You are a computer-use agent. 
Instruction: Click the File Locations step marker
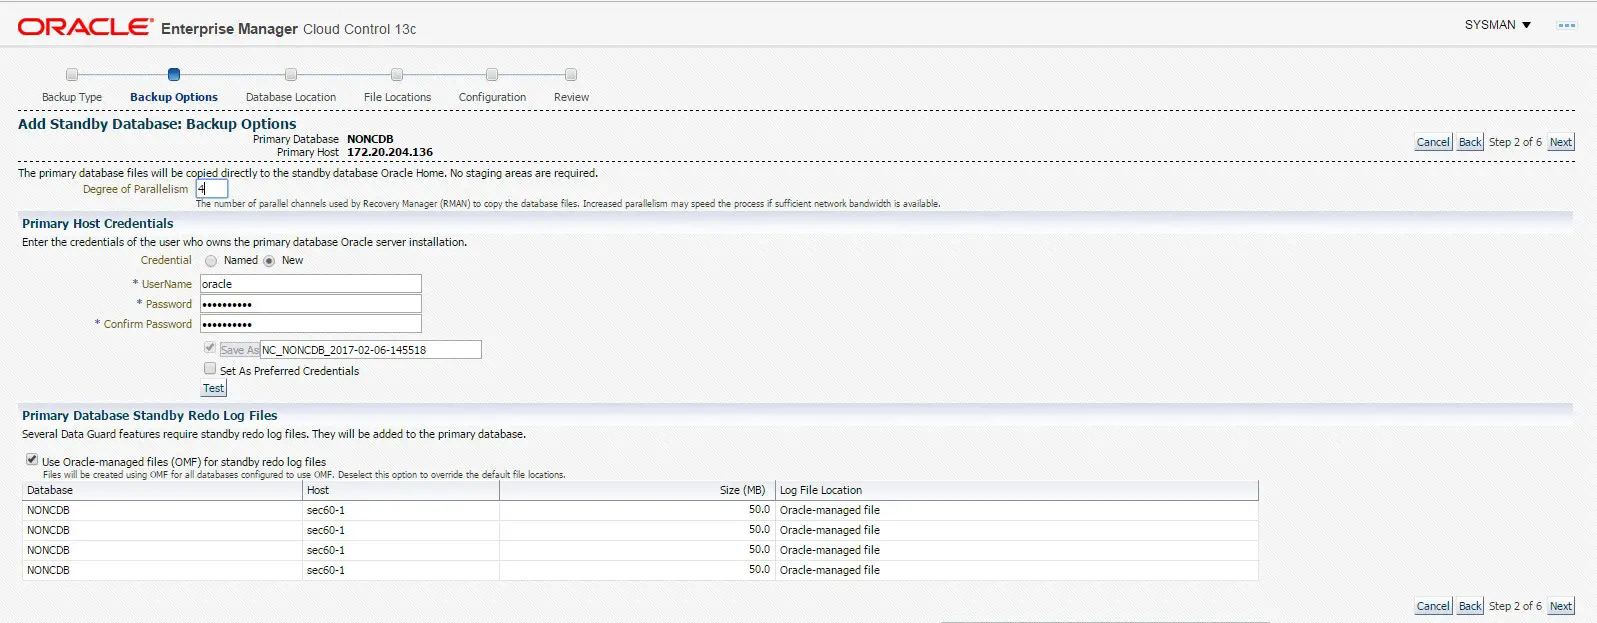pyautogui.click(x=397, y=74)
